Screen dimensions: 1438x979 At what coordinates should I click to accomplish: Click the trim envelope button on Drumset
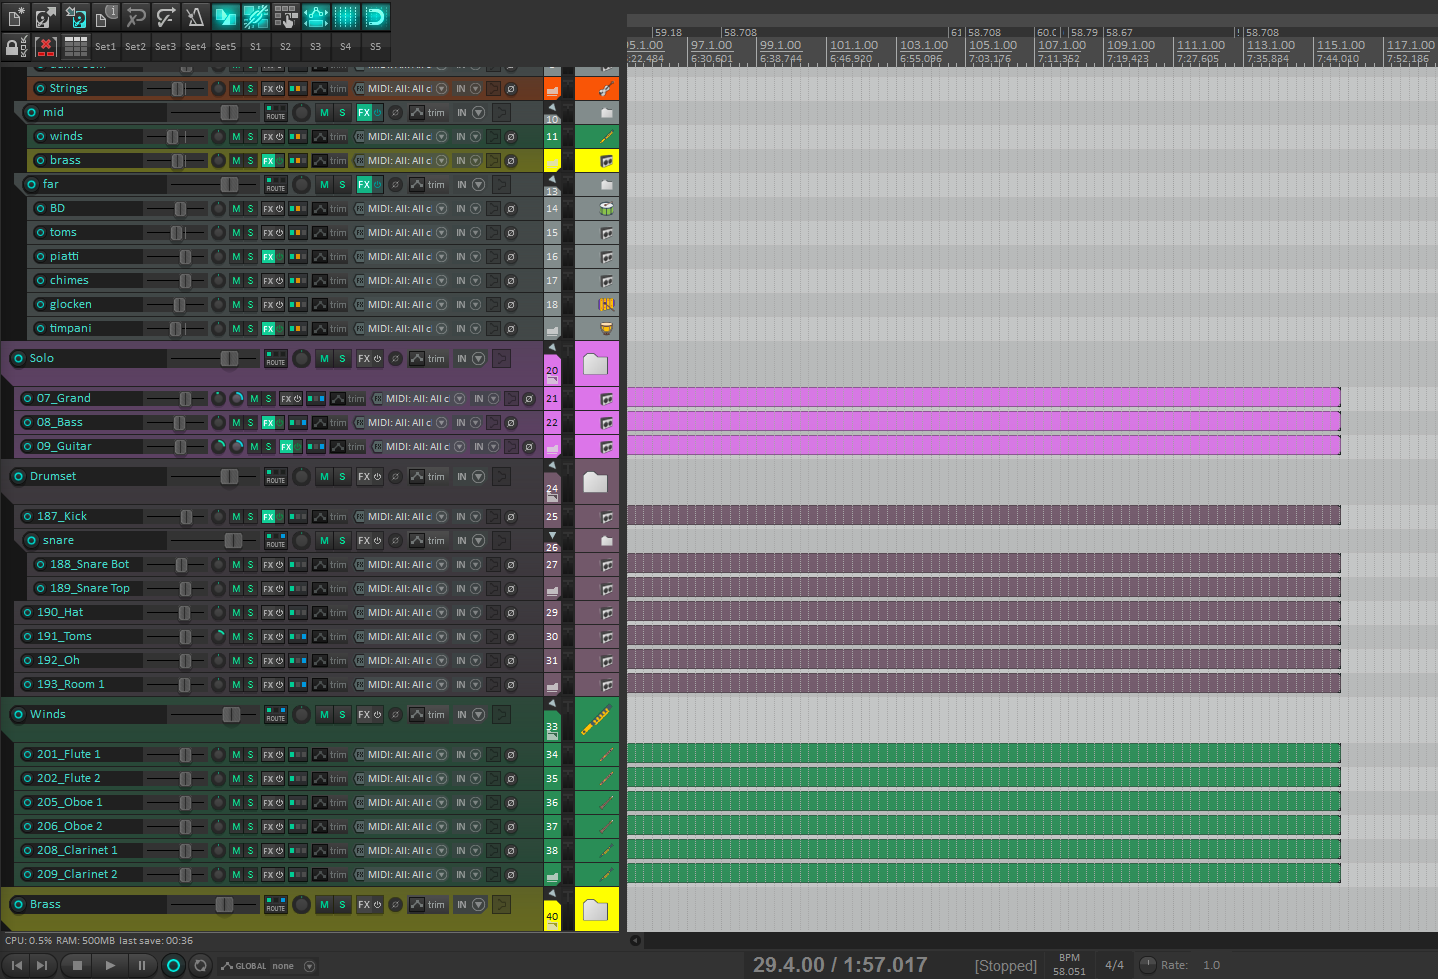428,477
